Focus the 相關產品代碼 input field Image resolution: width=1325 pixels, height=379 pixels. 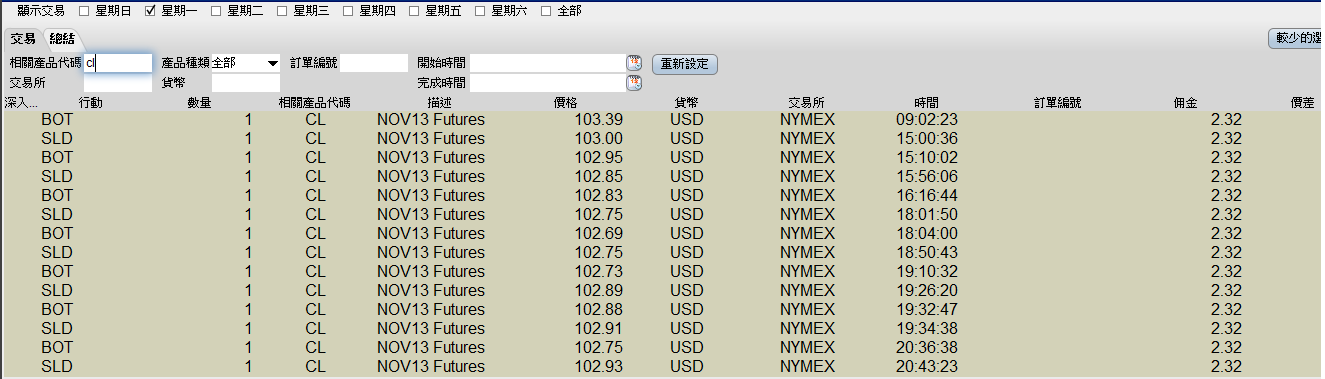[118, 63]
